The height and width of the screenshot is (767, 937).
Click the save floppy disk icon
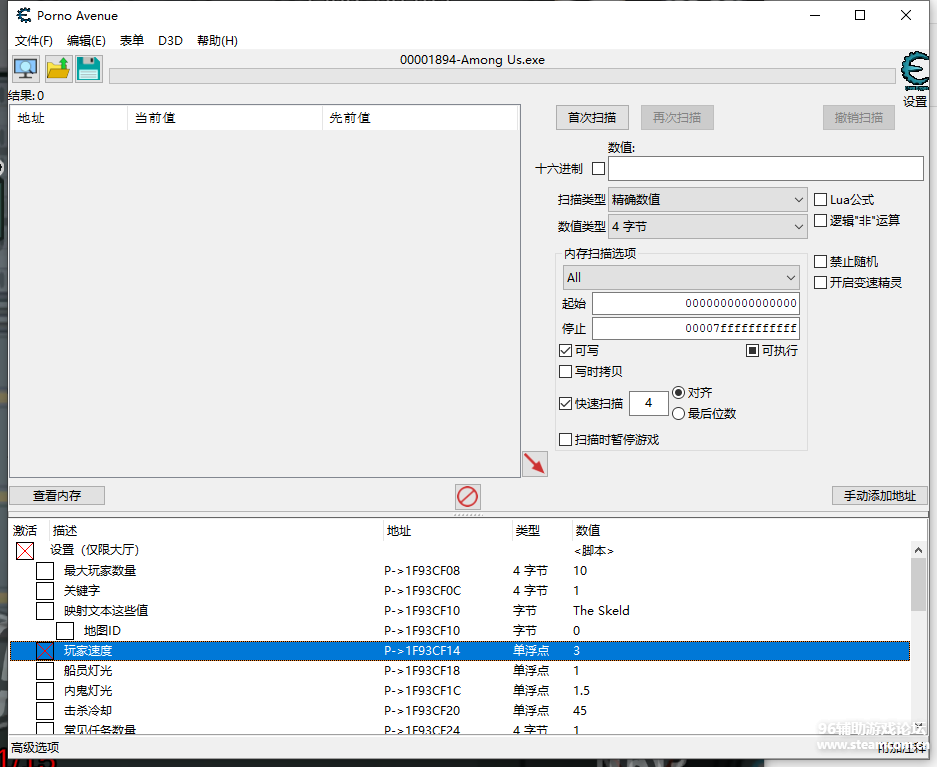point(89,69)
